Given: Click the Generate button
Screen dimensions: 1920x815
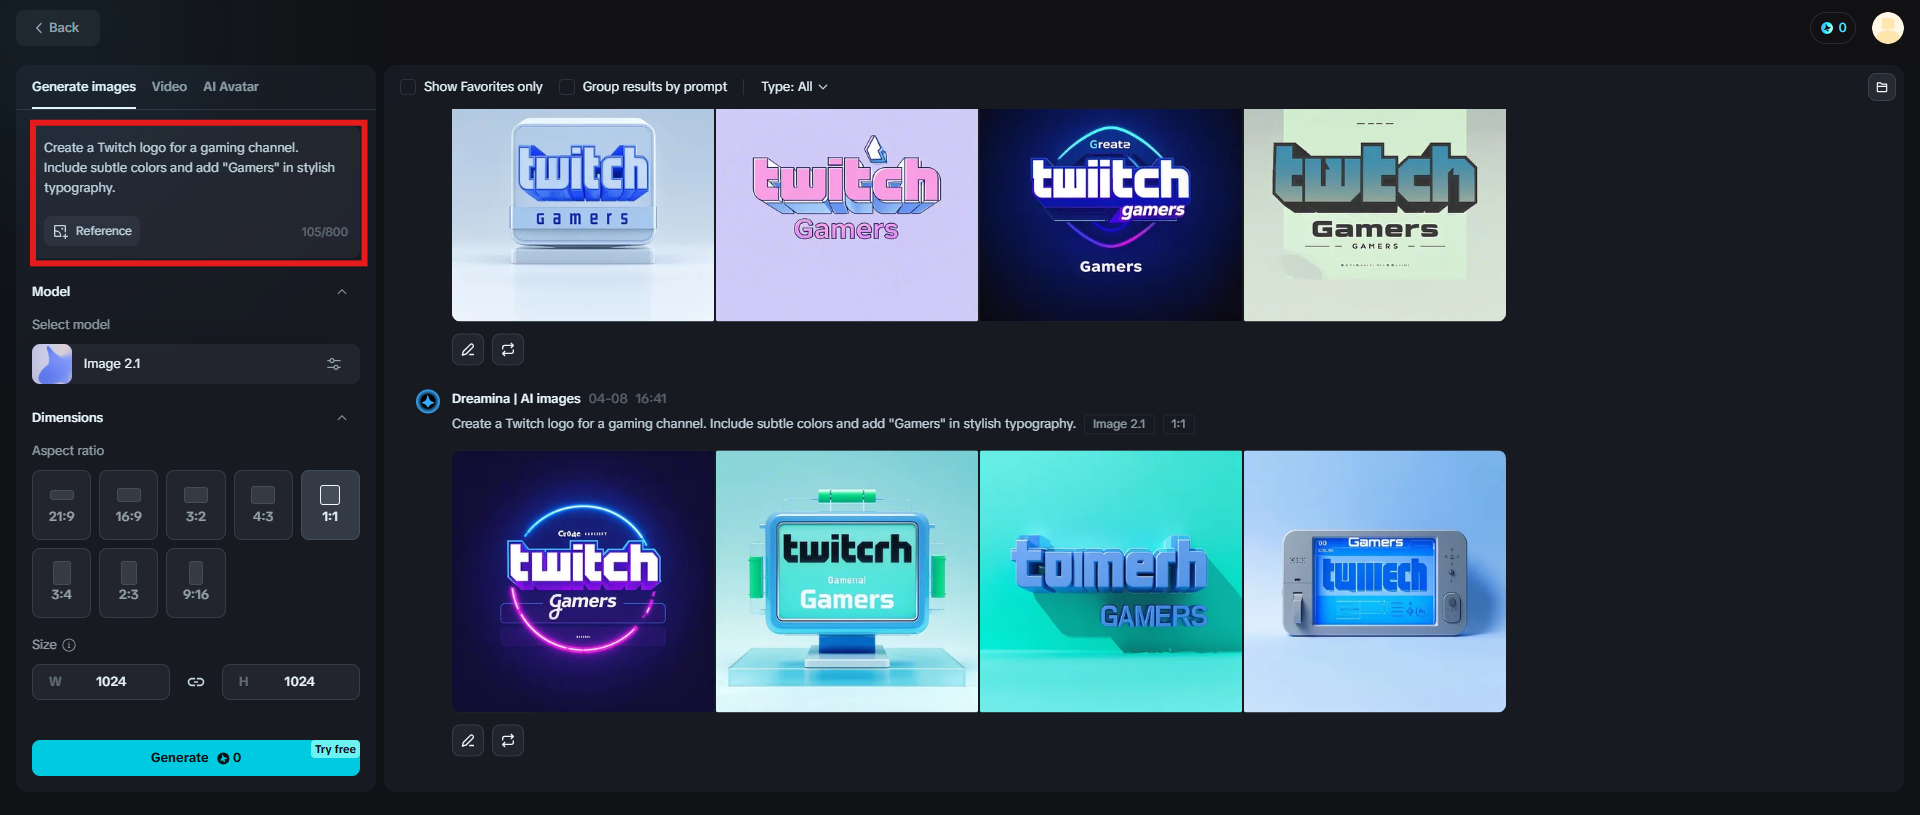Looking at the screenshot, I should coord(196,758).
